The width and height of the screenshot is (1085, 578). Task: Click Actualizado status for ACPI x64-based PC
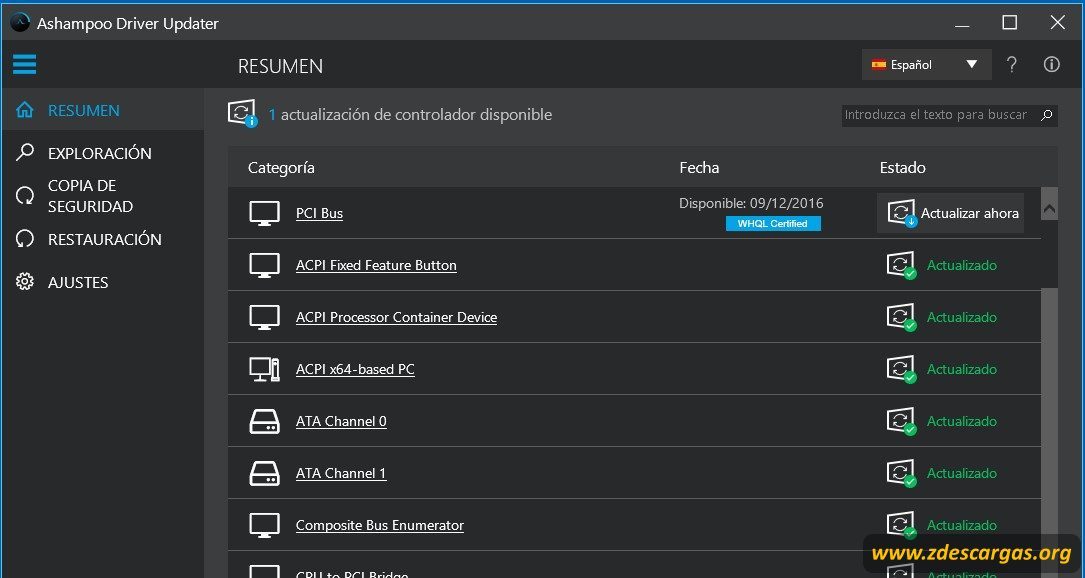point(962,369)
